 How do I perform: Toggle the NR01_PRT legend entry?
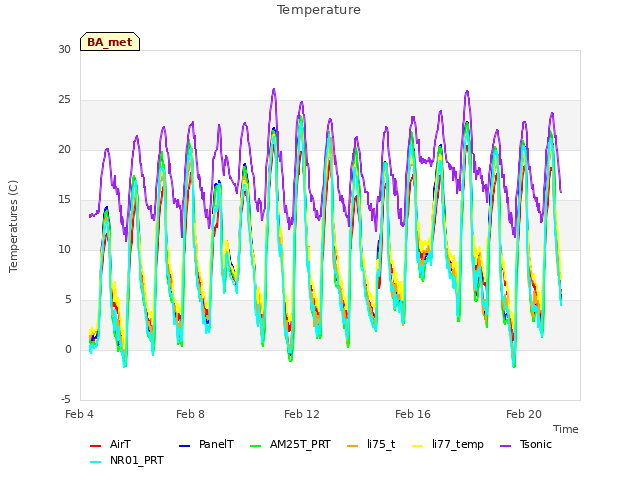(x=127, y=460)
